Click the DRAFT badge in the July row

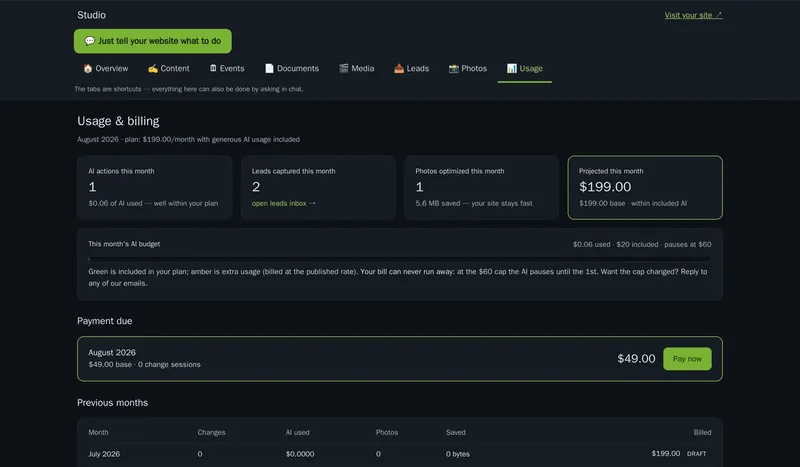696,454
